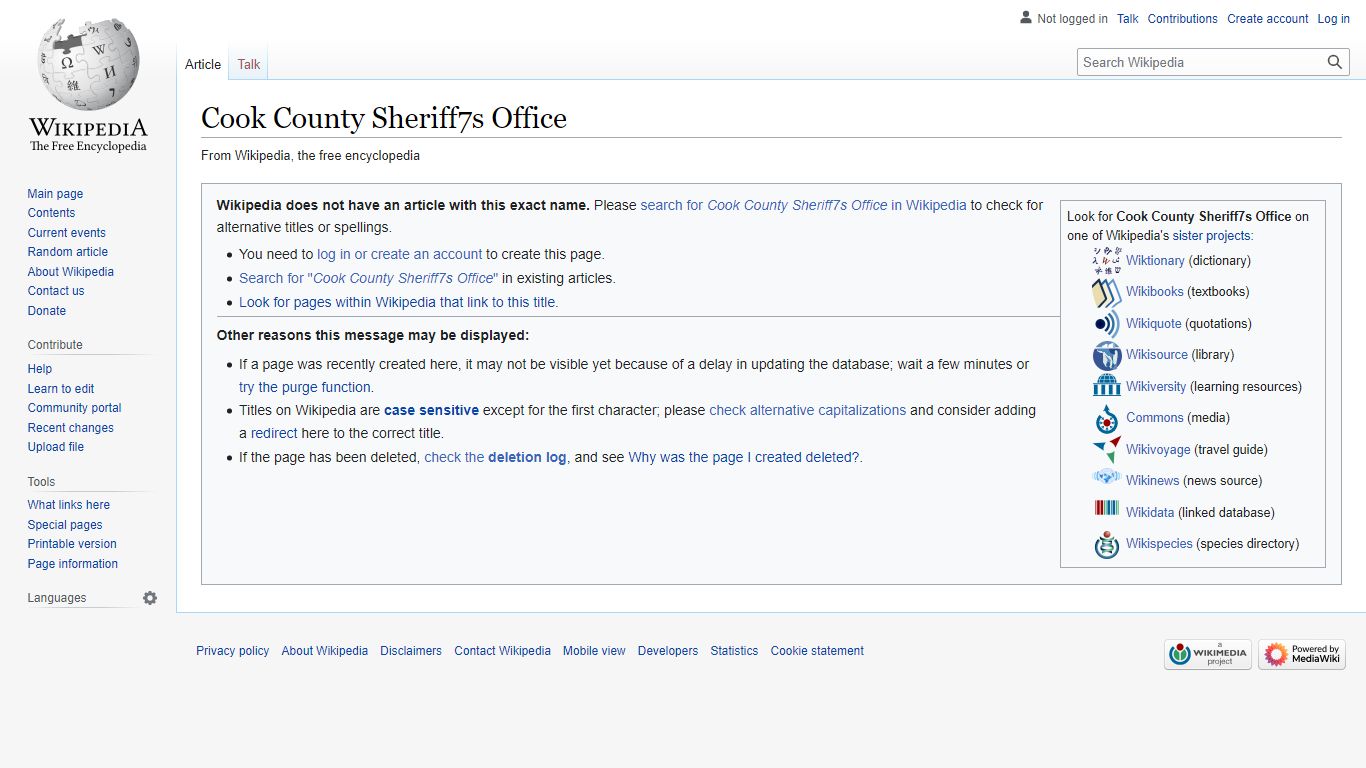The width and height of the screenshot is (1366, 768).
Task: Load a Random article
Action: [x=67, y=252]
